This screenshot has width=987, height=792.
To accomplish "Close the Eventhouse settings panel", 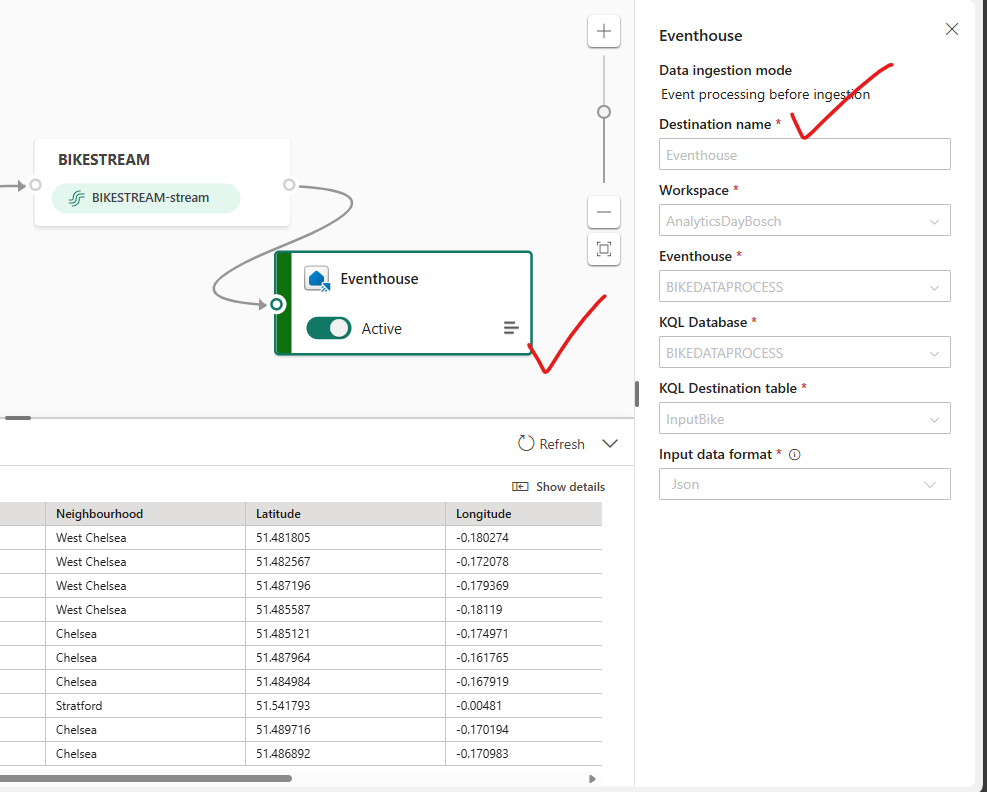I will coord(952,30).
